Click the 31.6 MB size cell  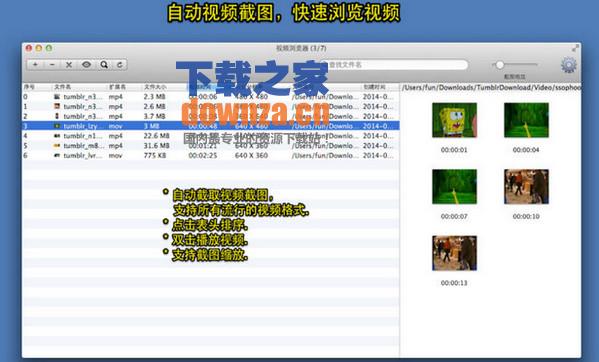(x=157, y=145)
